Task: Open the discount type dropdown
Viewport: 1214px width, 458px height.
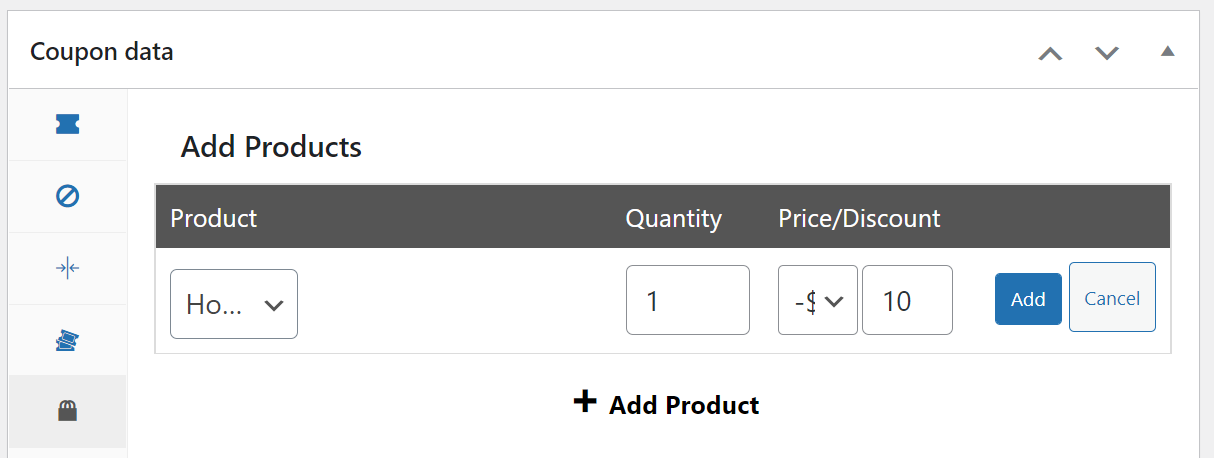Action: (817, 300)
